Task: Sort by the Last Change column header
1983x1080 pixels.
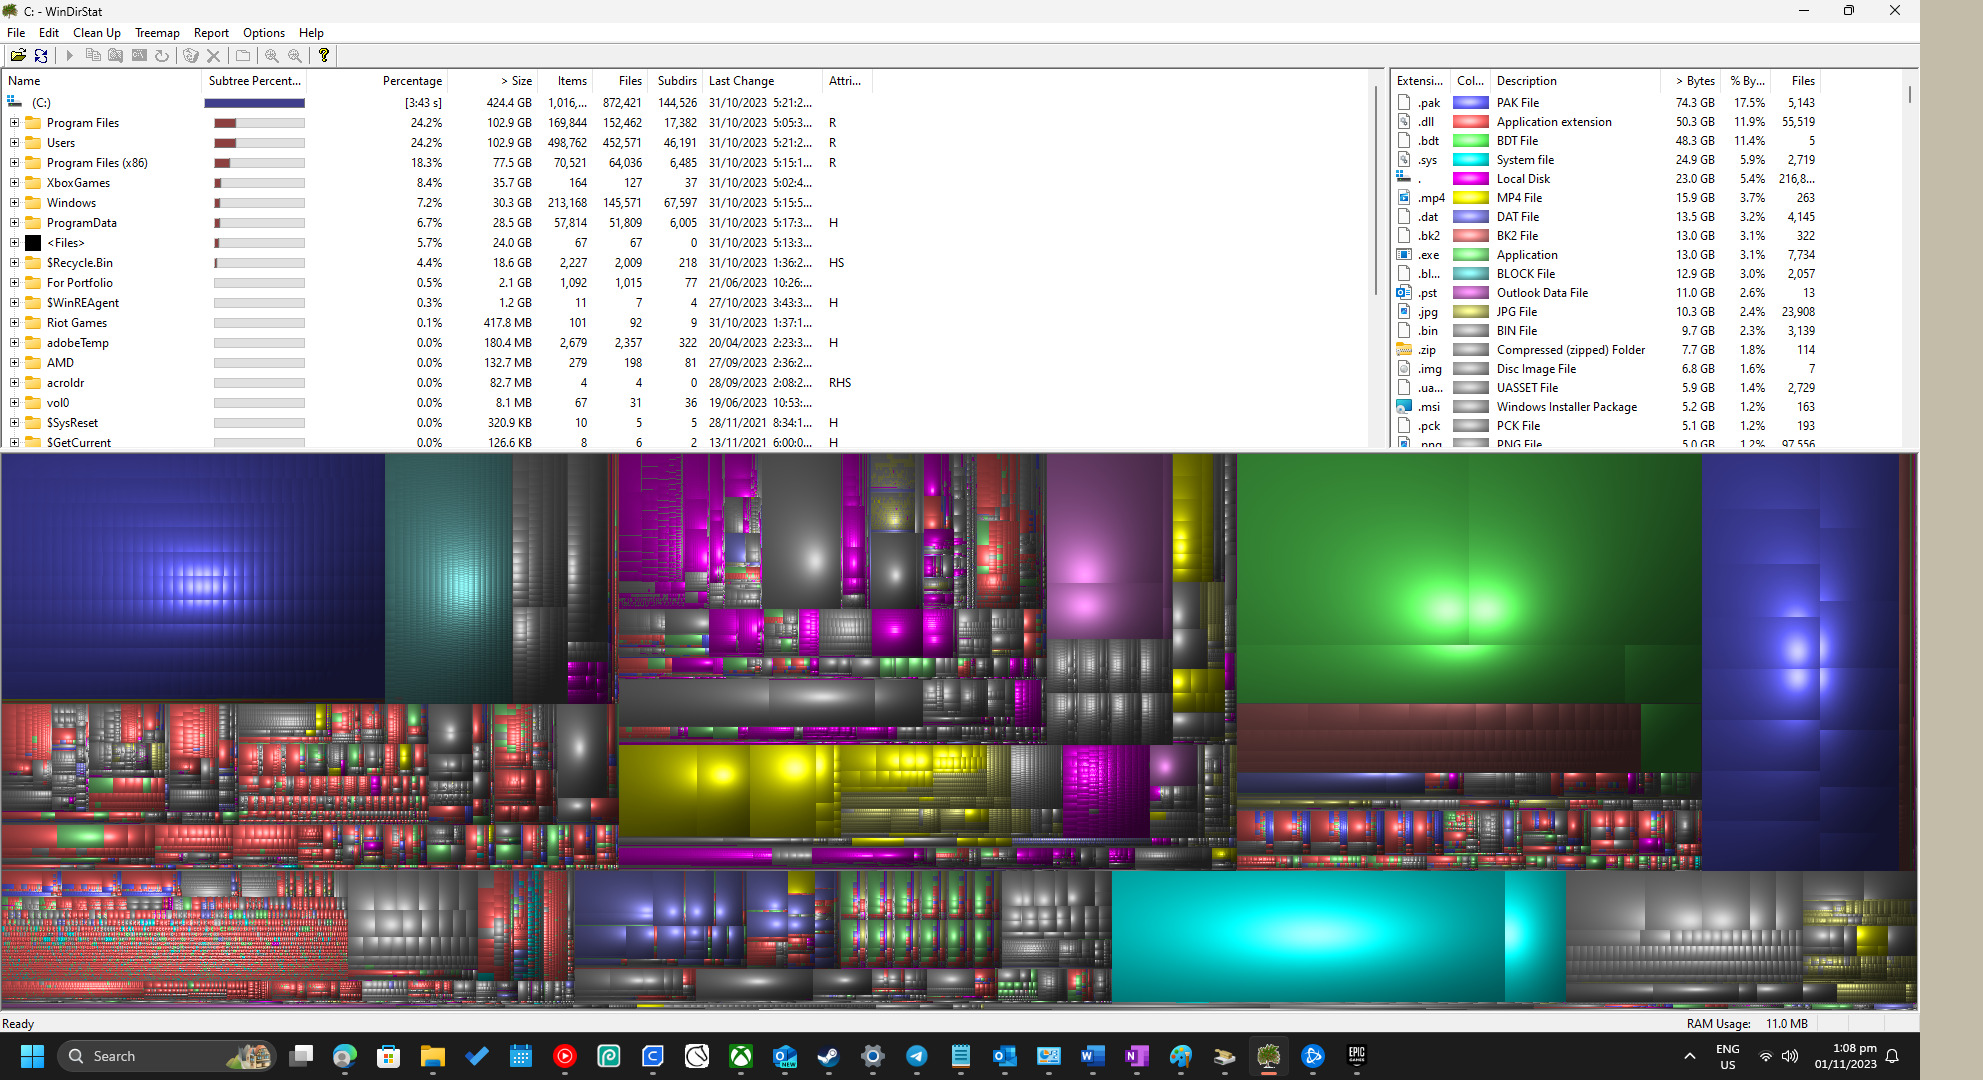Action: click(763, 81)
